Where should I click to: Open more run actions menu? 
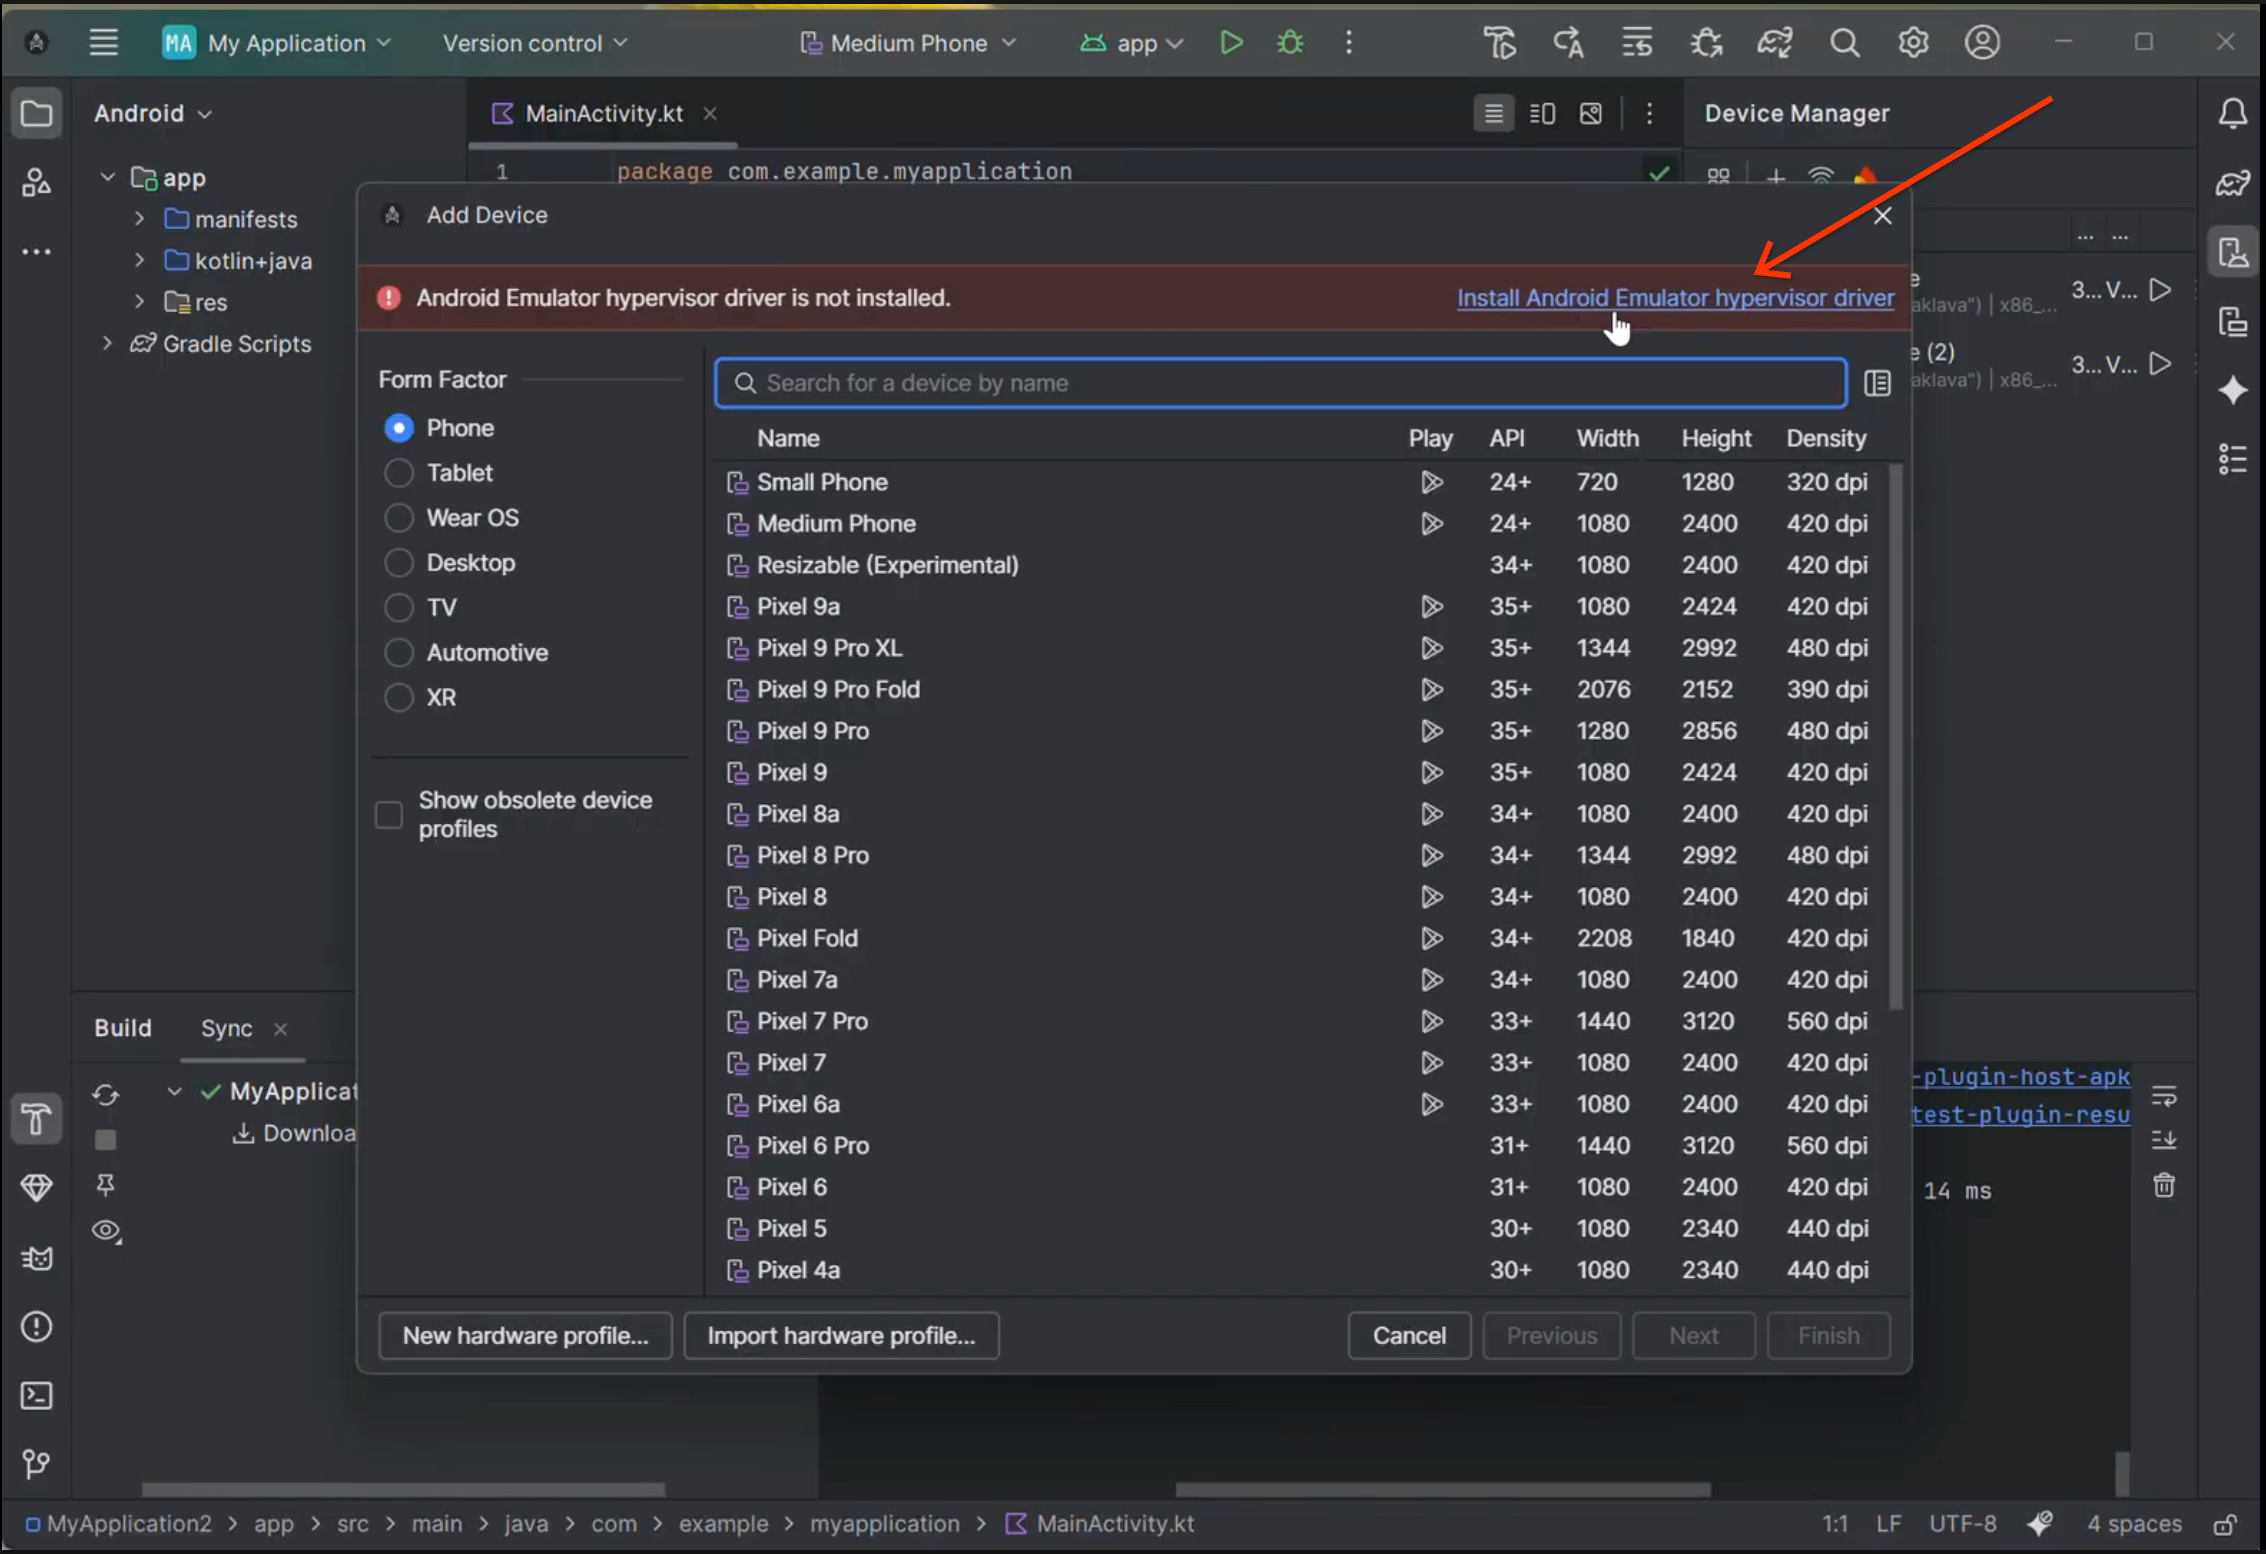[1348, 43]
